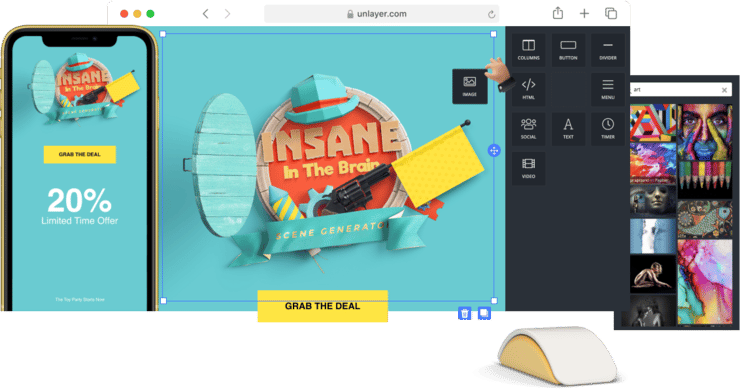The image size is (740, 389).
Task: Reload the page in the address bar
Action: [x=491, y=14]
